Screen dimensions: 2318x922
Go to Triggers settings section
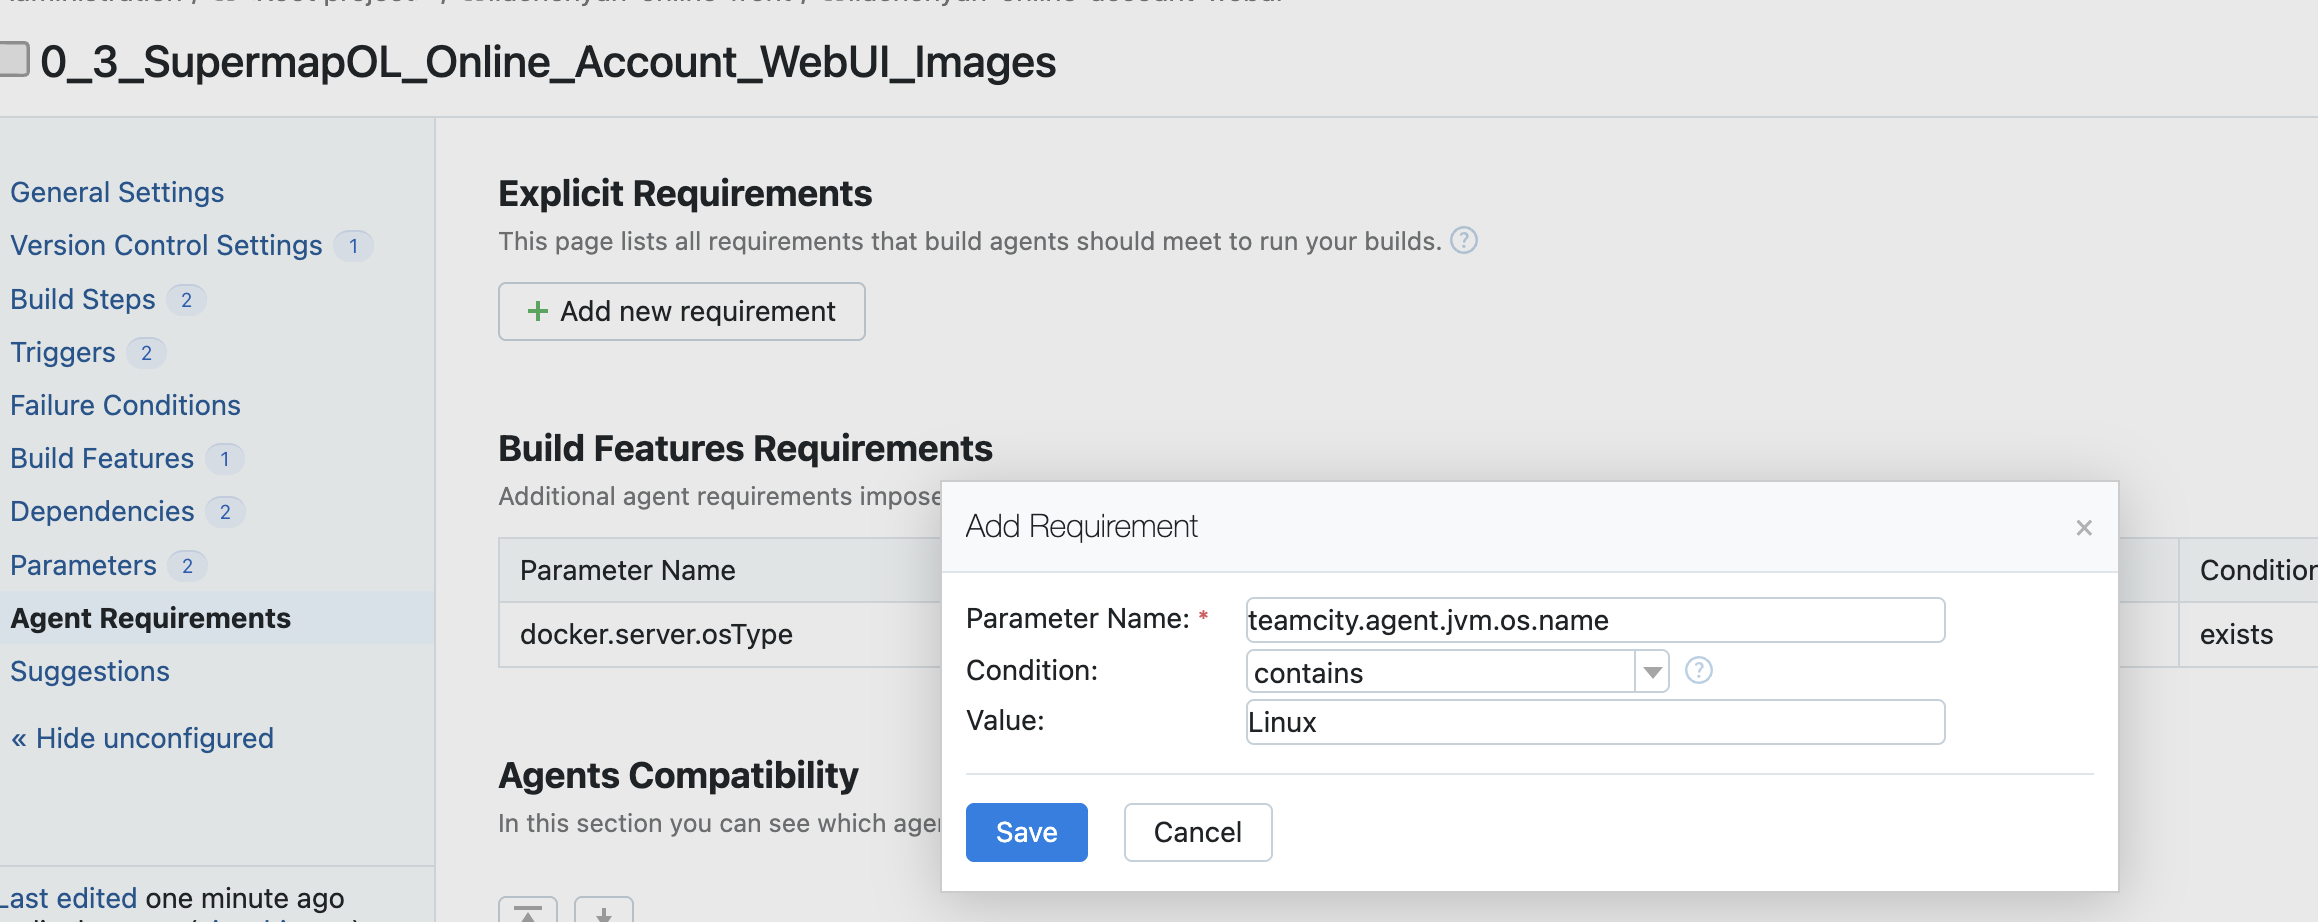(x=63, y=353)
